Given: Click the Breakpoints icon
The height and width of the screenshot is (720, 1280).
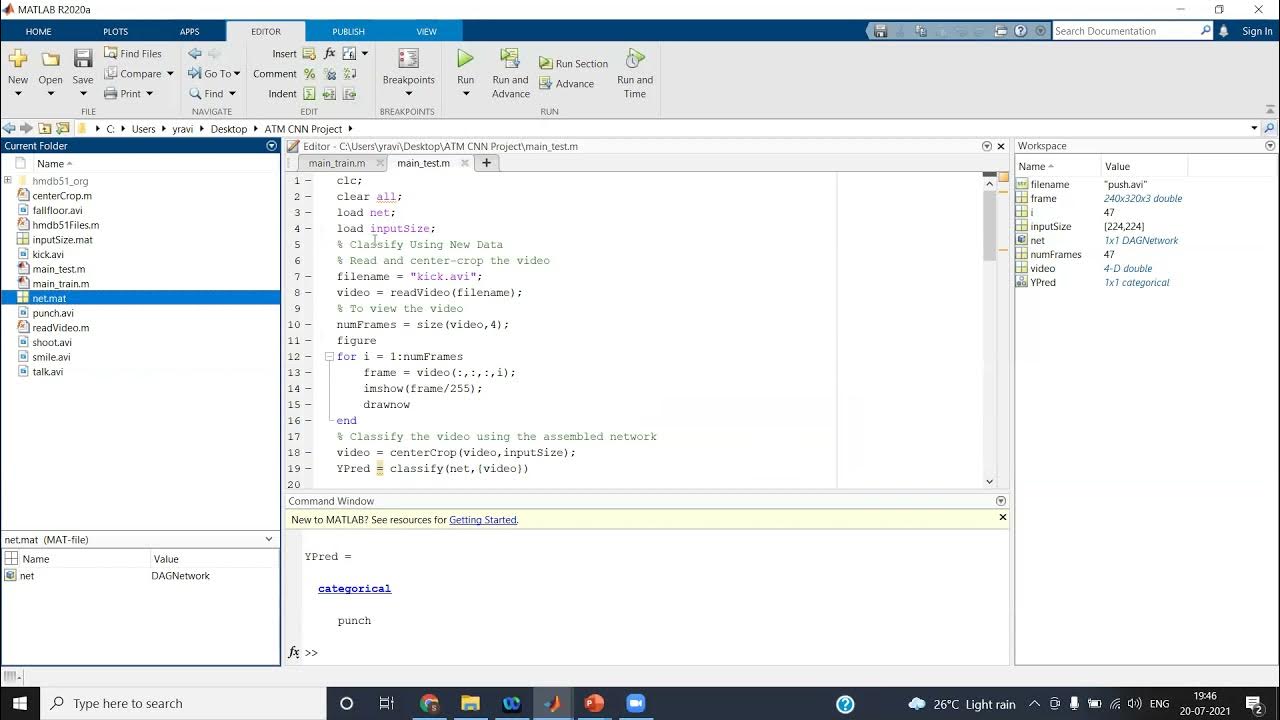Looking at the screenshot, I should coord(408,59).
